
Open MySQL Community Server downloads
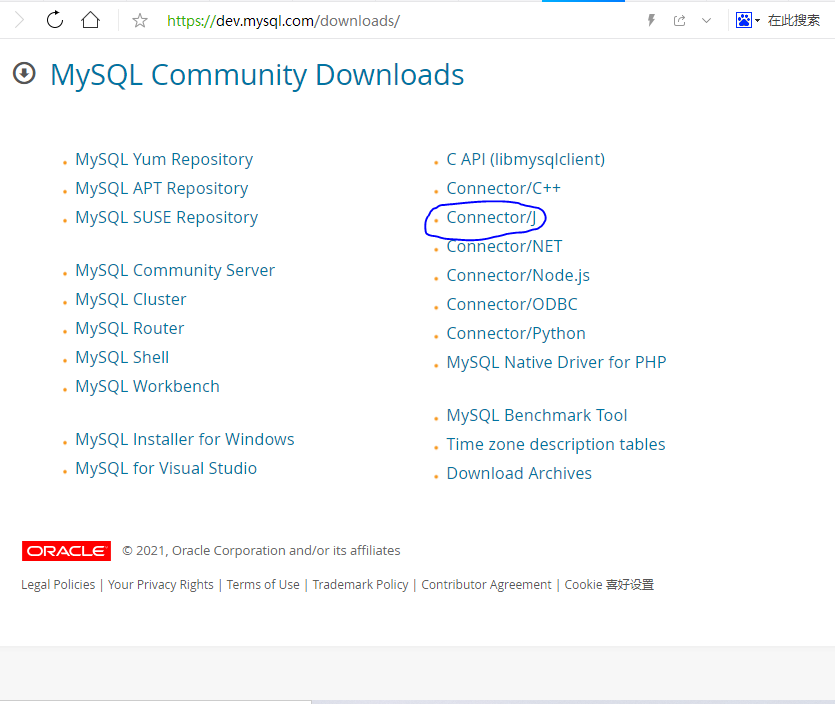174,270
